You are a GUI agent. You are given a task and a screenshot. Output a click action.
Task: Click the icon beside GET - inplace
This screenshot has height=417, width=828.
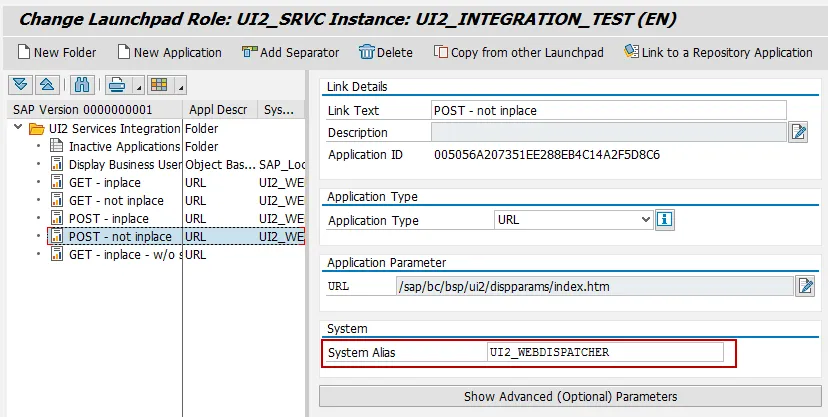coord(57,182)
